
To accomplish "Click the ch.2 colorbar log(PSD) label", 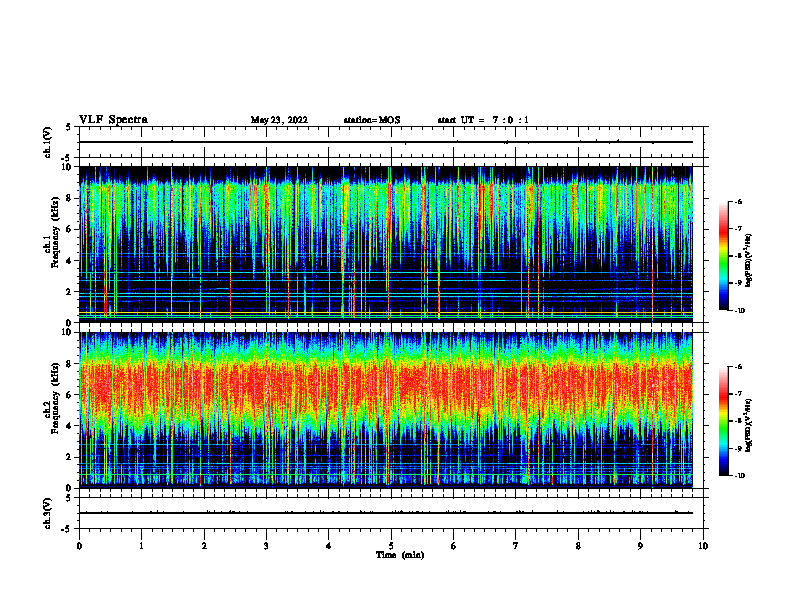I will coord(749,426).
